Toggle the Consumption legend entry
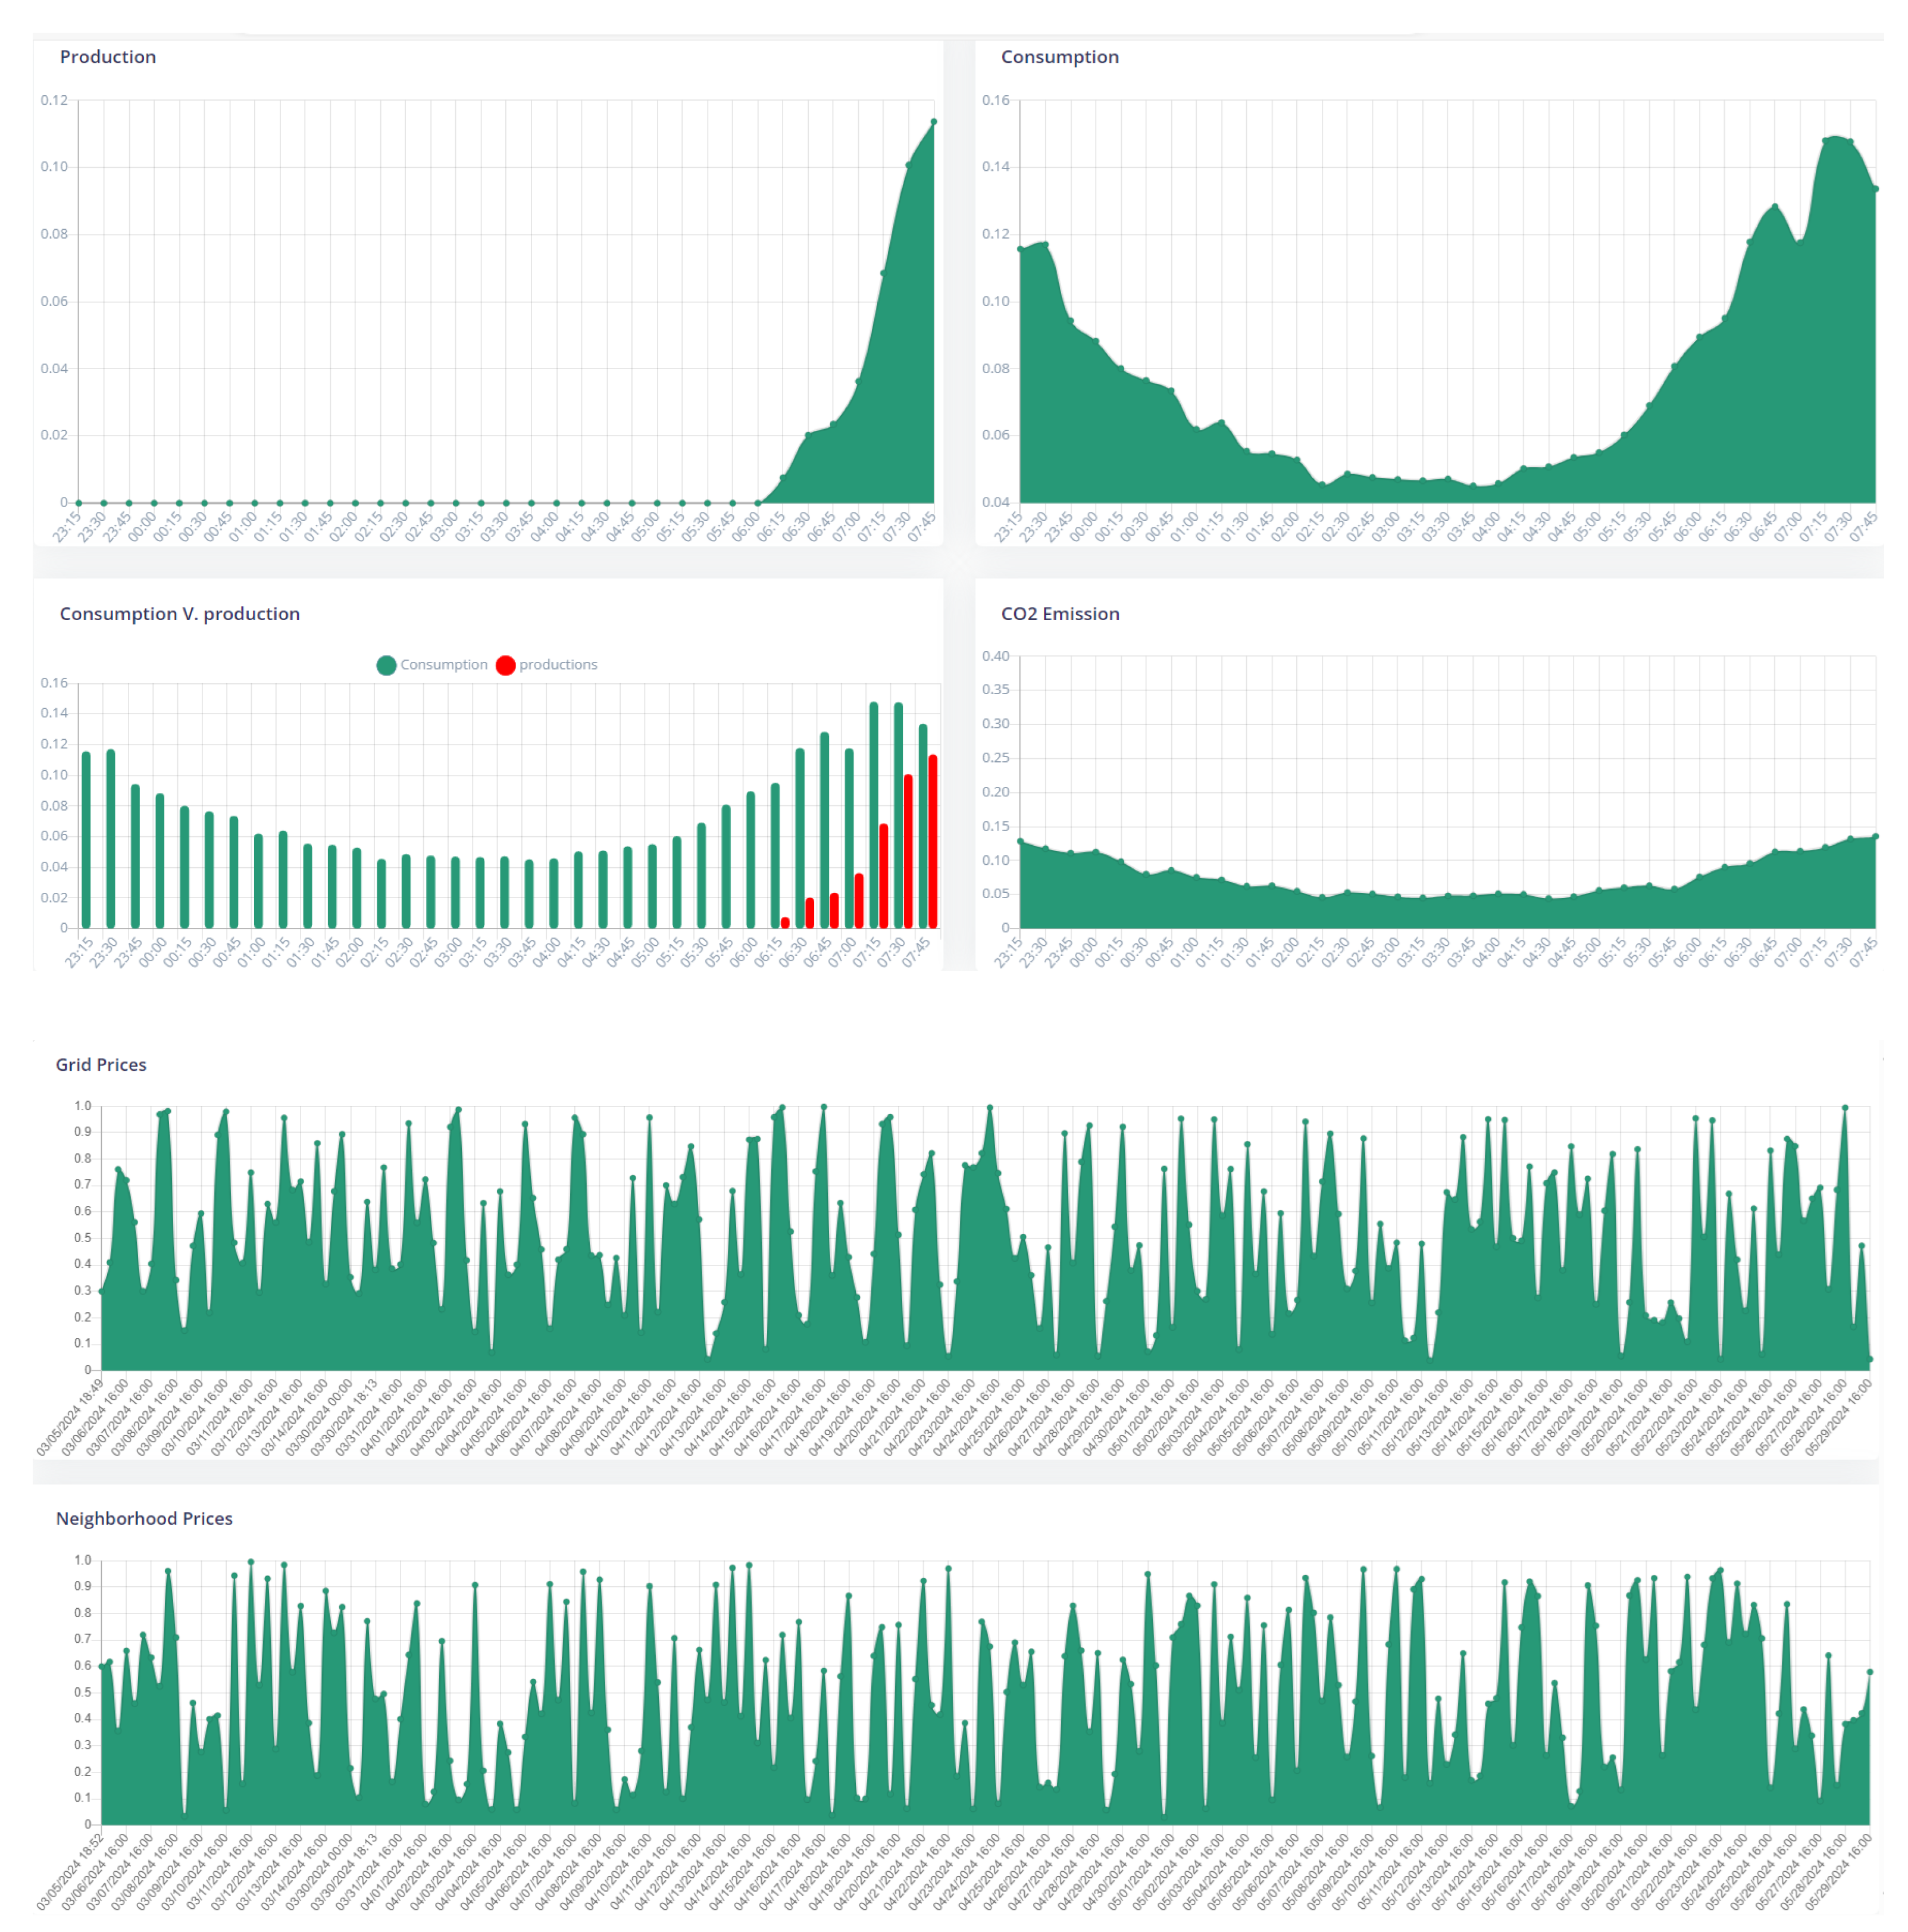Screen dimensions: 1908x1932 432,665
